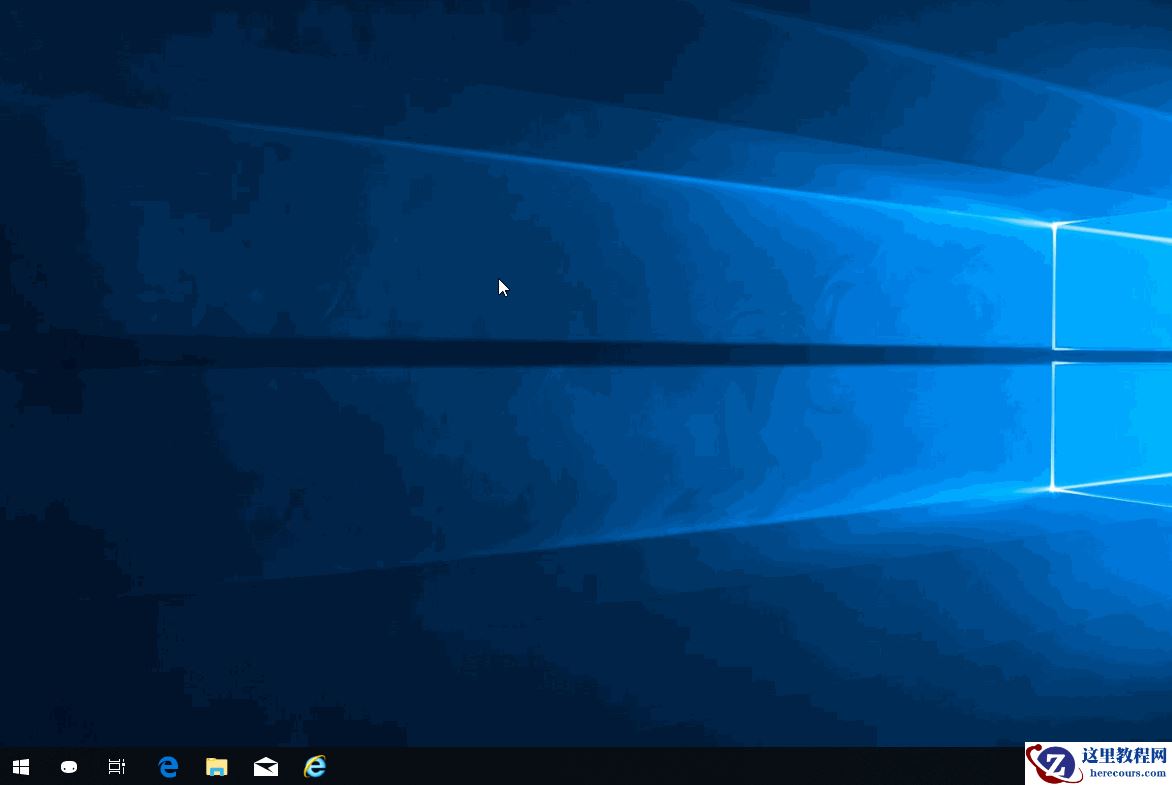The width and height of the screenshot is (1172, 785).
Task: Click the Cortana circle icon
Action: pyautogui.click(x=68, y=766)
